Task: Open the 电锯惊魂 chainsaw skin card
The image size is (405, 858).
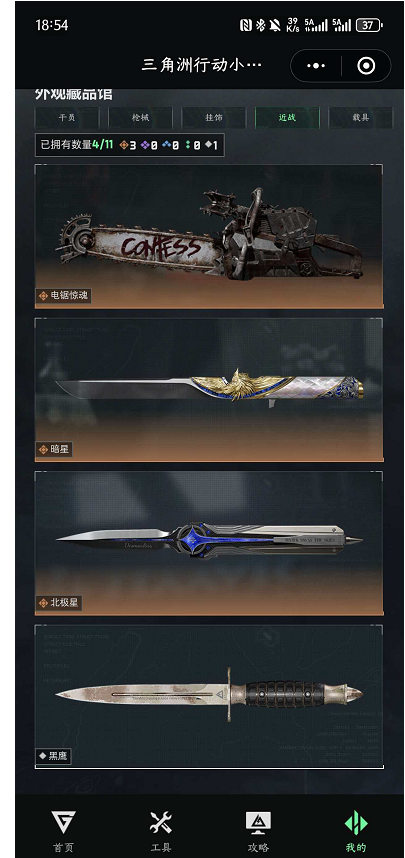Action: (209, 236)
